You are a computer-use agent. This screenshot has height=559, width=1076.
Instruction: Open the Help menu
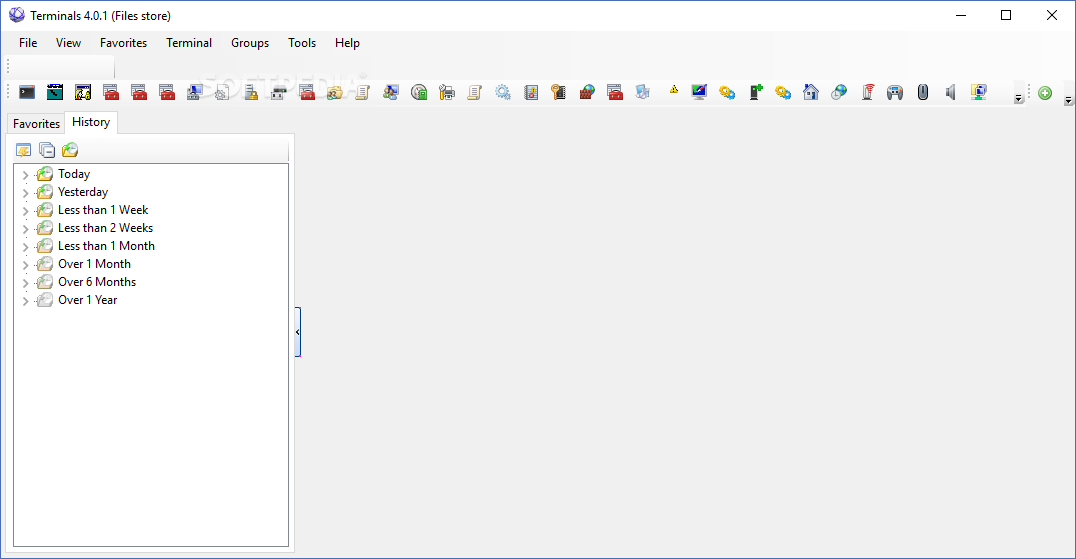click(347, 43)
